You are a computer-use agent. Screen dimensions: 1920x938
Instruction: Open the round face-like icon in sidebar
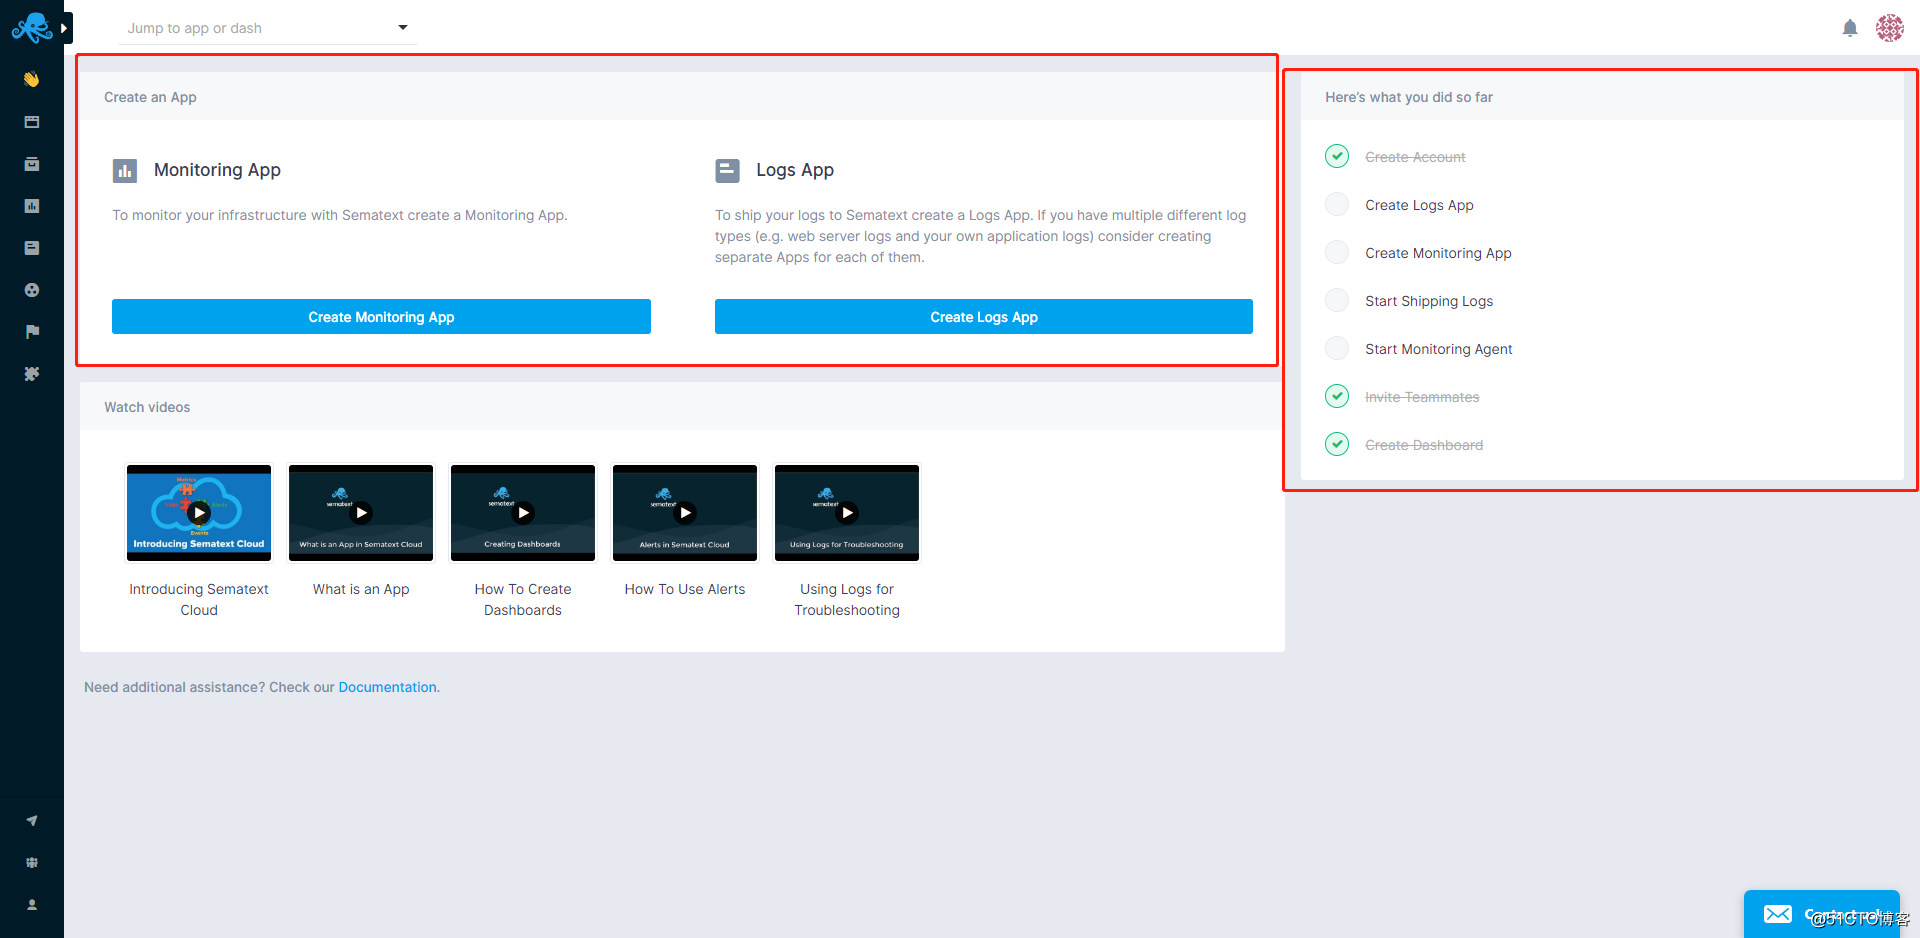tap(32, 290)
